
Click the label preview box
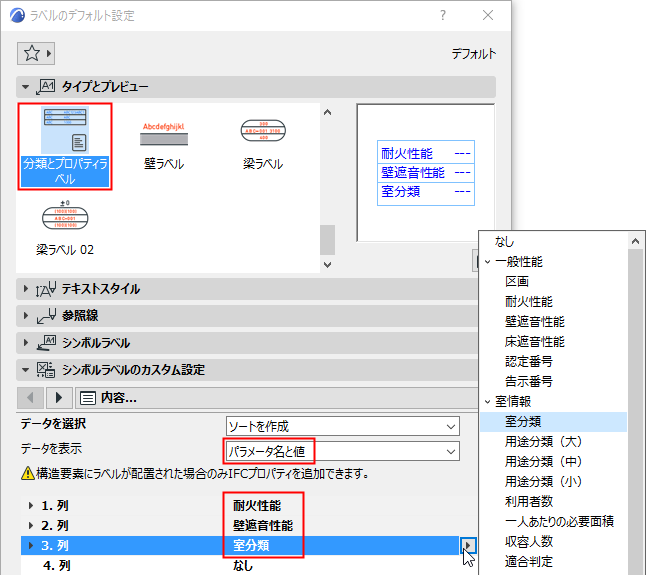click(x=426, y=173)
